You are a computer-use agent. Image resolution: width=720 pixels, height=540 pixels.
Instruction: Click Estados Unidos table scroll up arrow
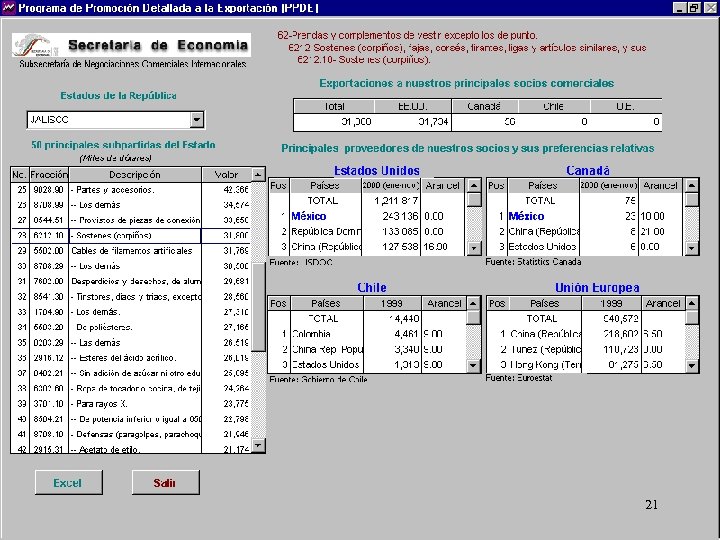pyautogui.click(x=474, y=186)
